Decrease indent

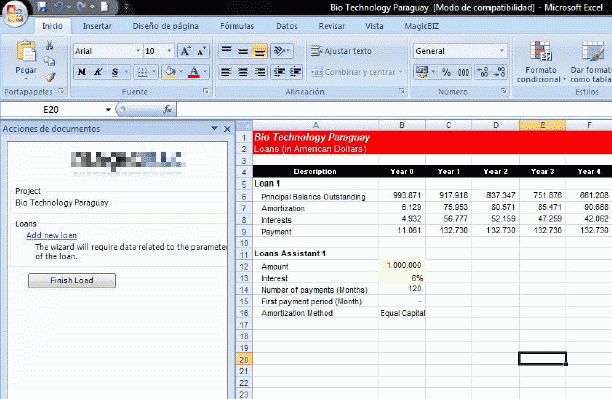pos(279,72)
